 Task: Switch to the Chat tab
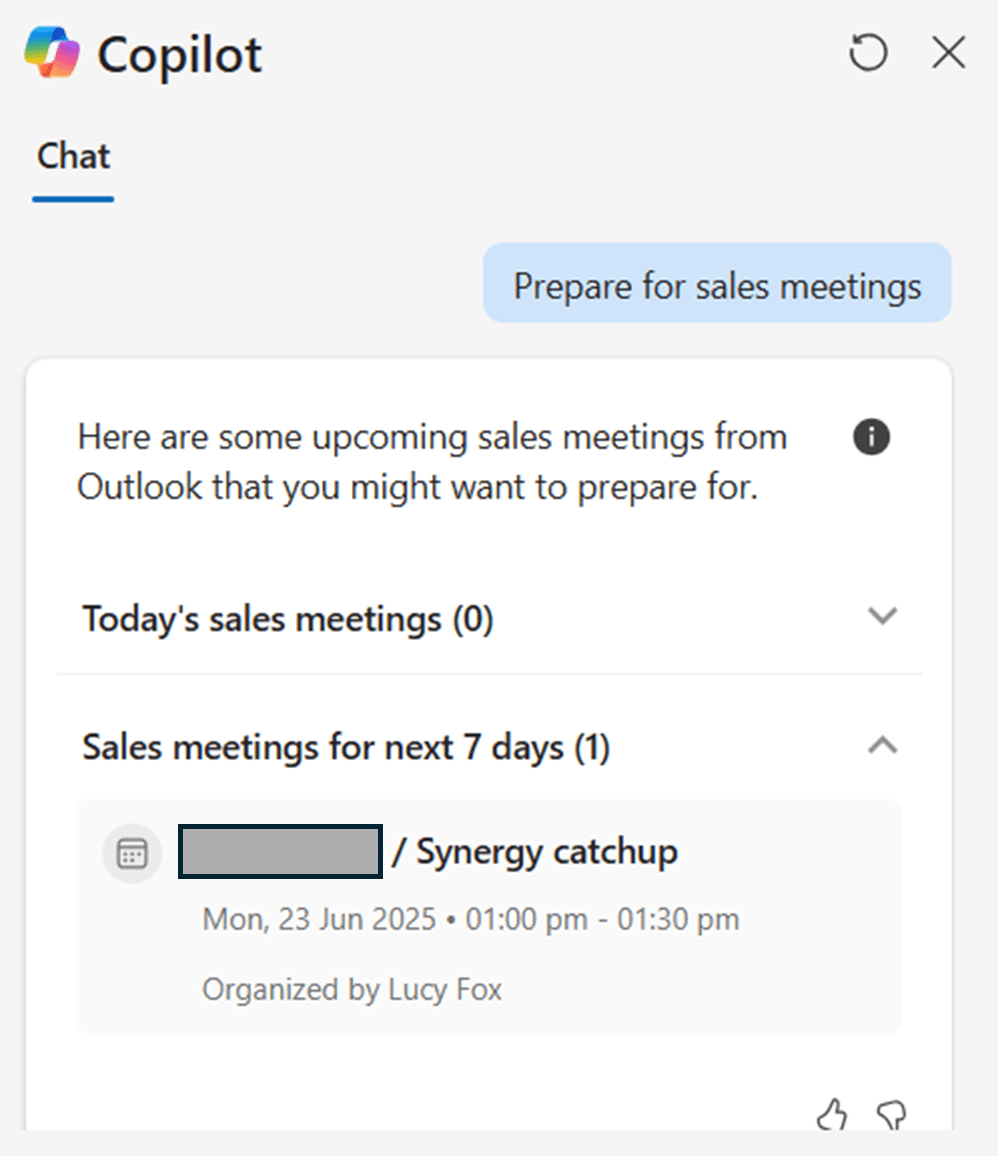click(73, 156)
